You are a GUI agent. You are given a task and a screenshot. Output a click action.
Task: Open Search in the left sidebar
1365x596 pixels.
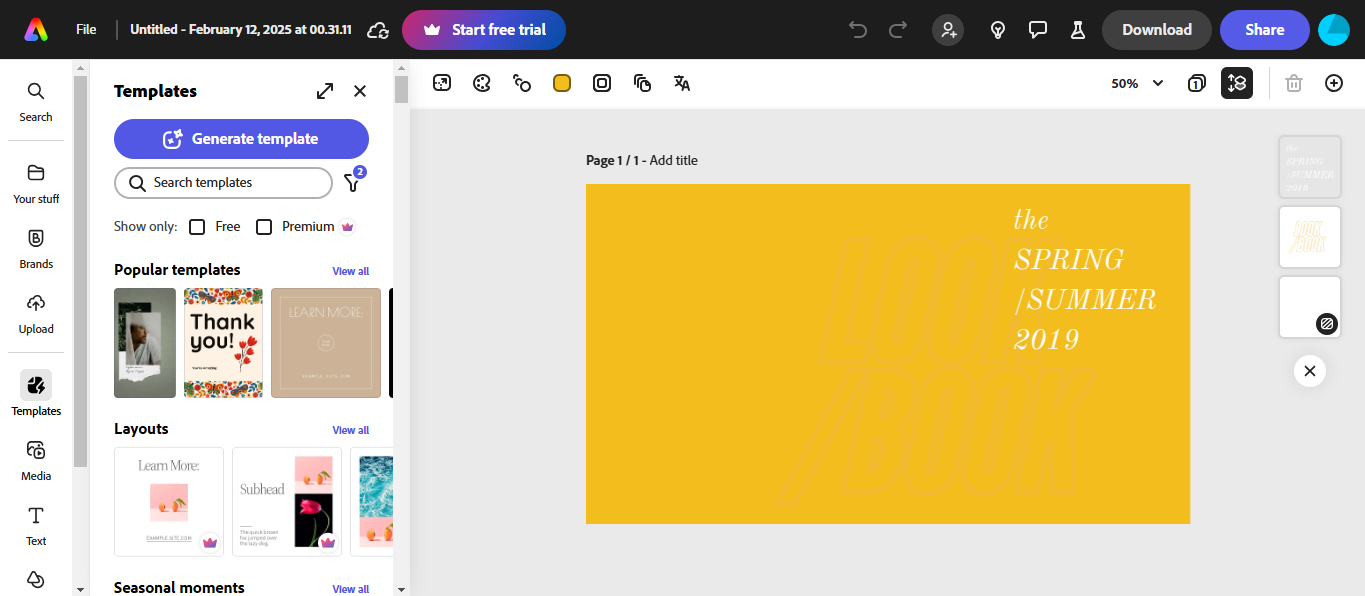pyautogui.click(x=36, y=101)
